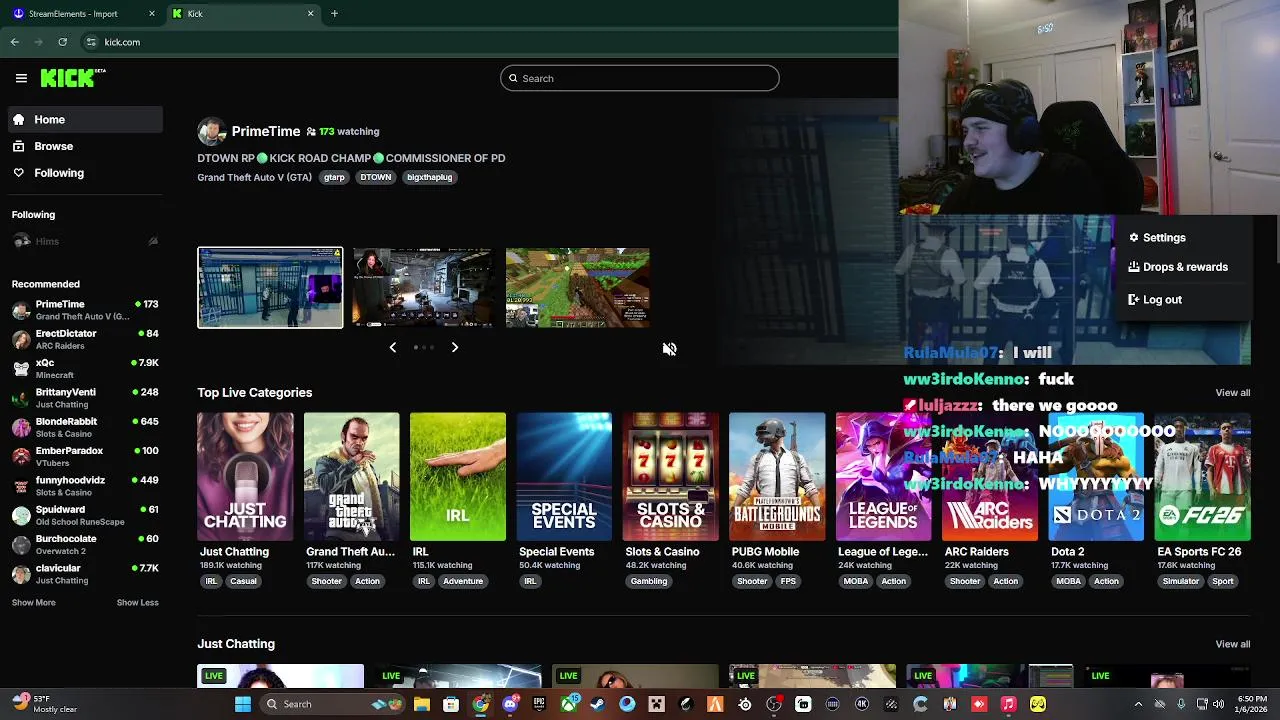Click the Windows Start button

[x=242, y=704]
